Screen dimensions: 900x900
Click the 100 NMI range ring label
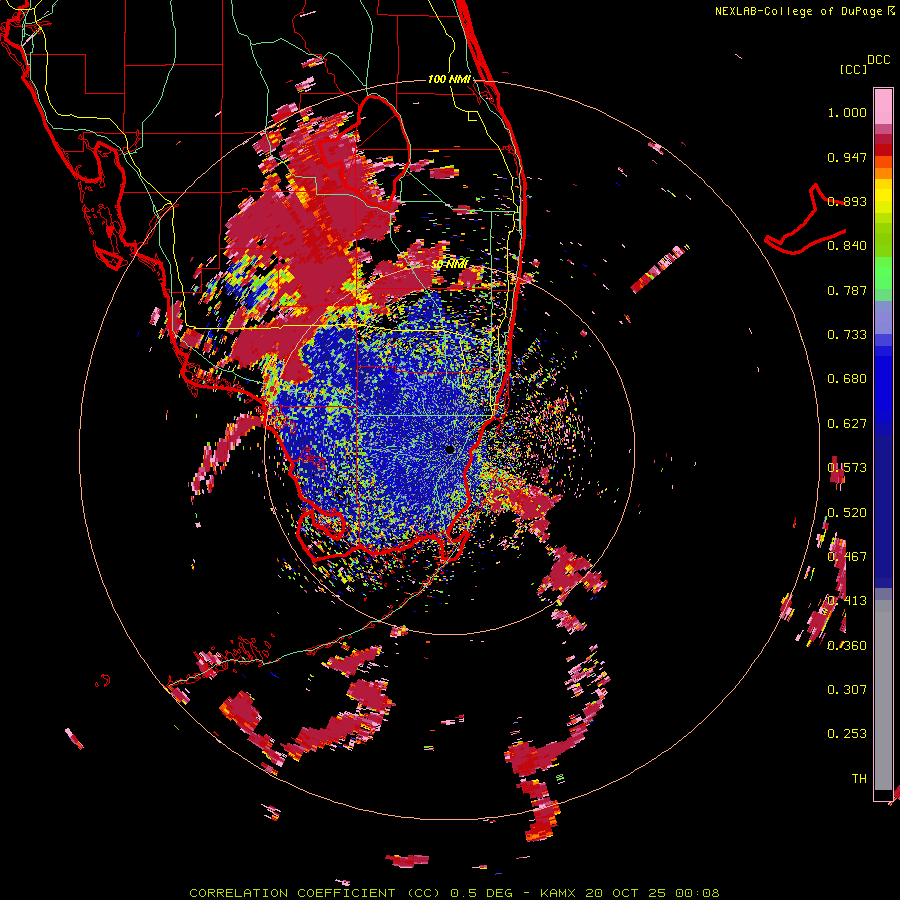point(449,79)
